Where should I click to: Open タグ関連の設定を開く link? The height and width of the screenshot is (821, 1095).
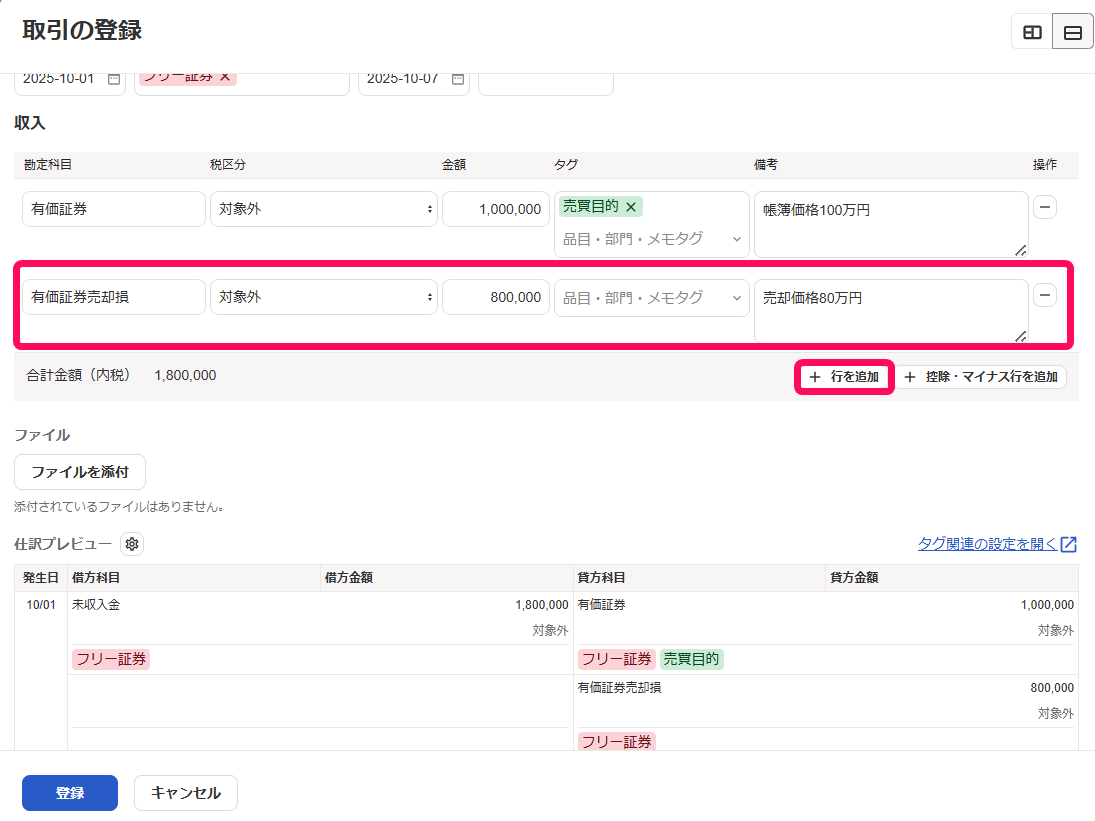click(x=997, y=544)
